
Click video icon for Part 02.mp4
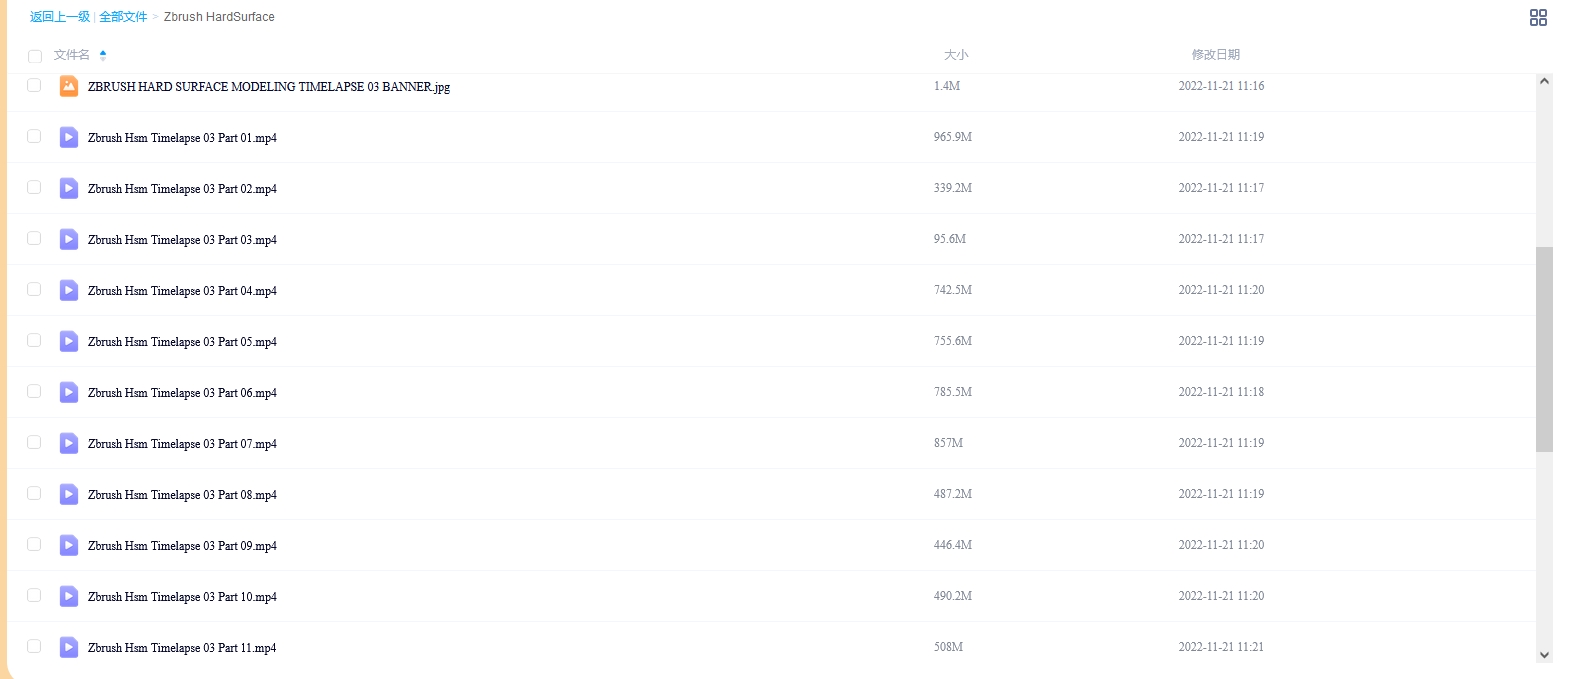click(x=69, y=188)
